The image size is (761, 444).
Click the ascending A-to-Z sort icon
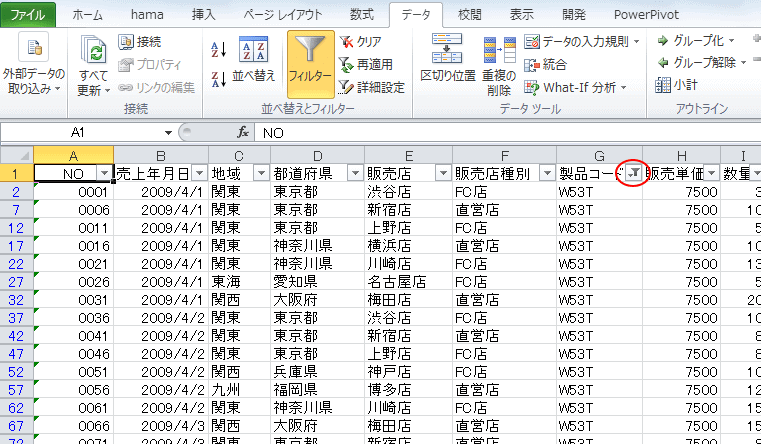coord(219,48)
